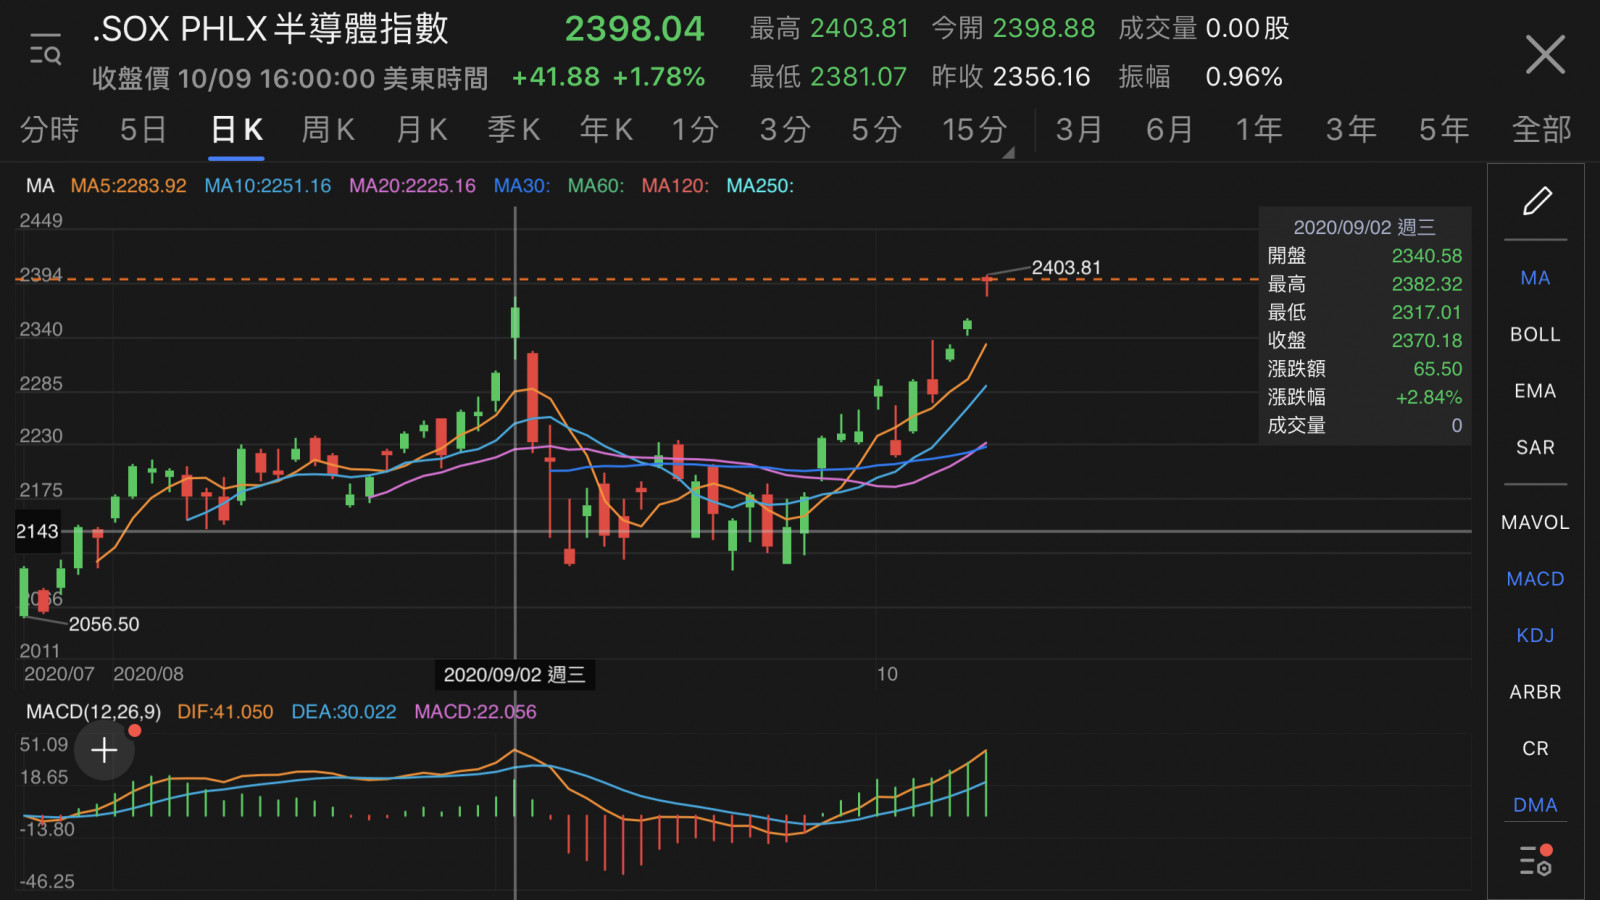
Task: Tap the 2020/09/02 週三 crosshair date label
Action: [x=515, y=675]
